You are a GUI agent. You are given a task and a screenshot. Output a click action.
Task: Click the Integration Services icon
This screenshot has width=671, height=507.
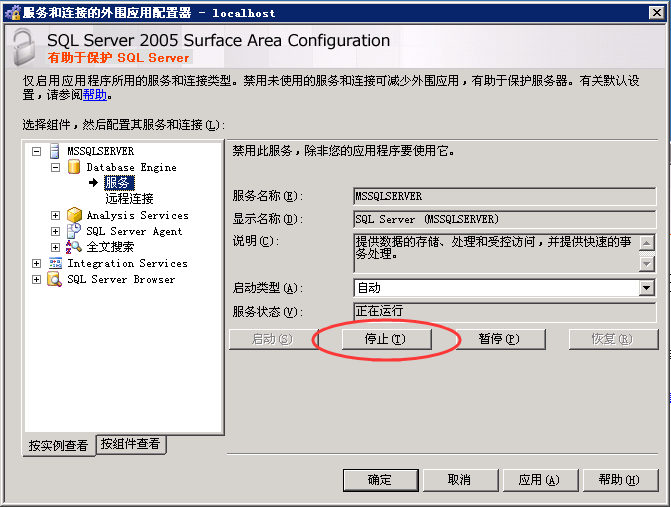coord(55,263)
